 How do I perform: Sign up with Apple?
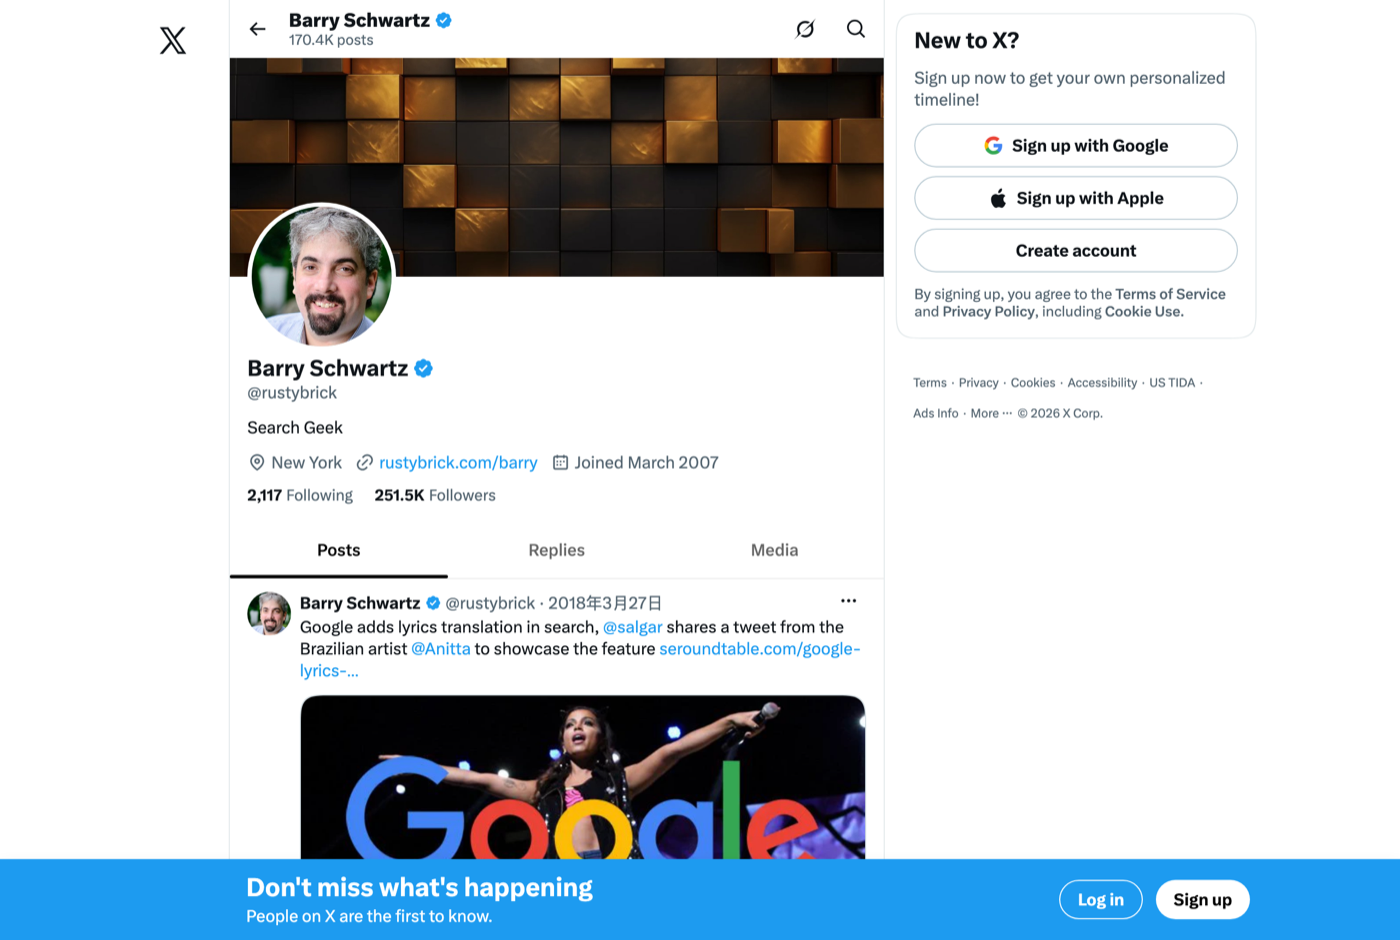pos(1076,198)
